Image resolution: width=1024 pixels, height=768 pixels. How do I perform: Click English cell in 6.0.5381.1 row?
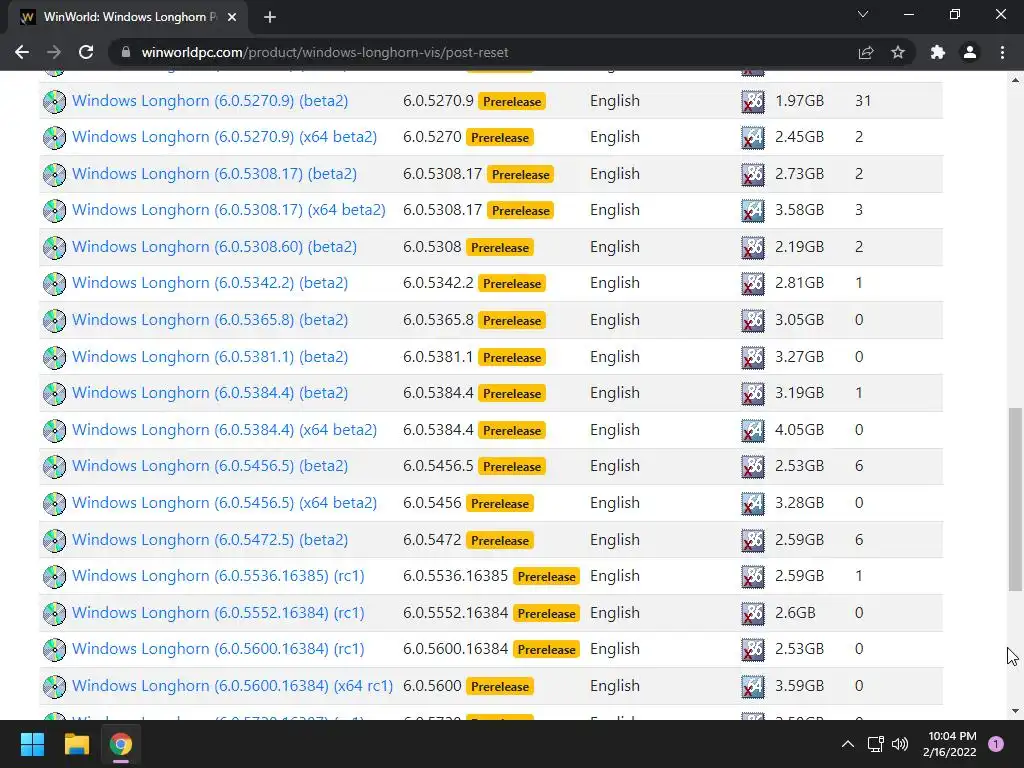(x=615, y=357)
